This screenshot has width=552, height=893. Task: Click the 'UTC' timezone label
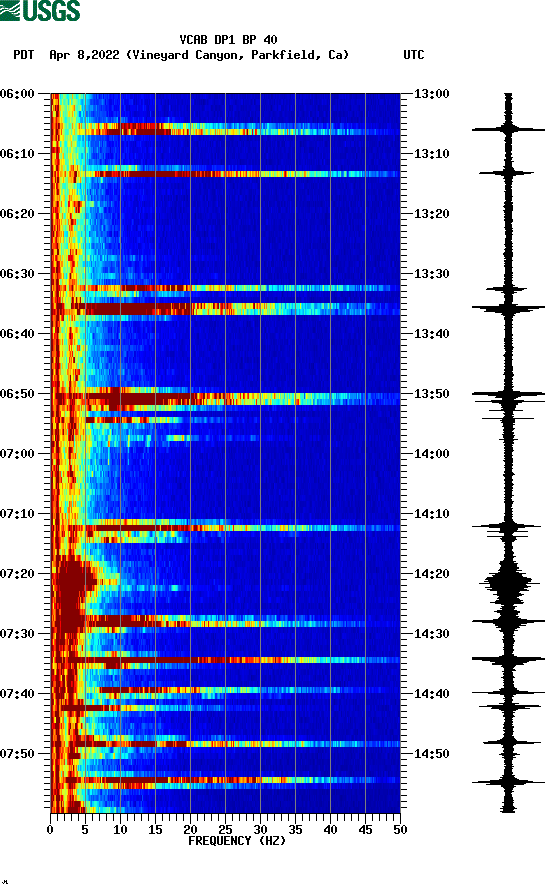pyautogui.click(x=414, y=55)
